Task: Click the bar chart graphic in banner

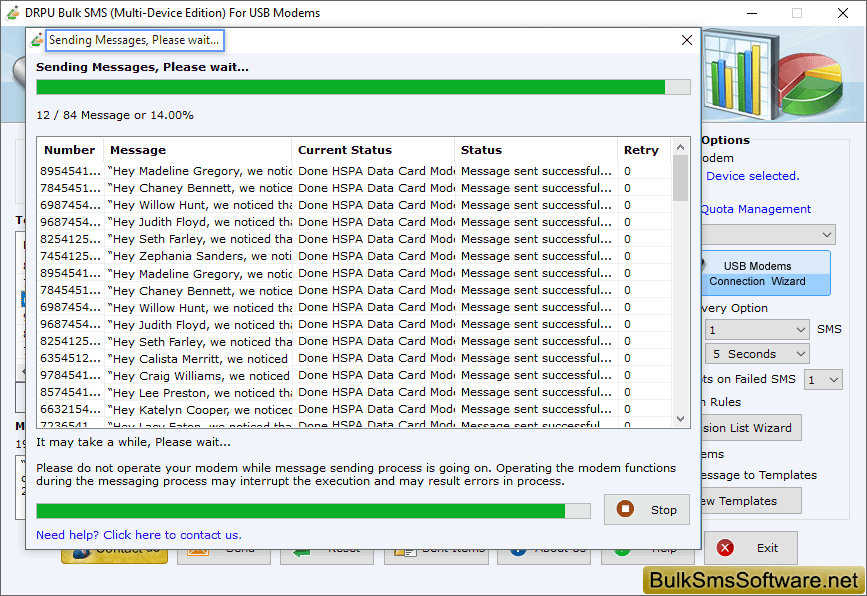Action: pos(740,75)
